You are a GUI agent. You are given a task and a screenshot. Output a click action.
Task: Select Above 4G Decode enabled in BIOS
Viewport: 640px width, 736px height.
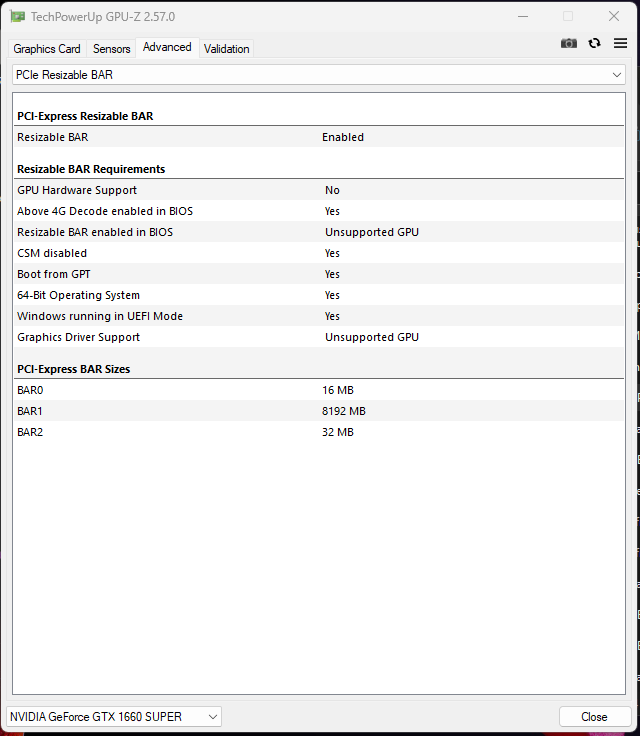[319, 211]
